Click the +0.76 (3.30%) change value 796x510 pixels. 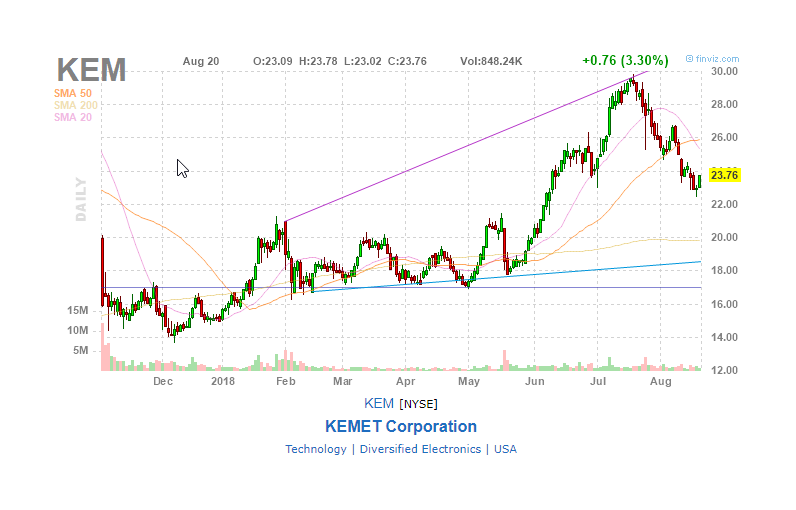tap(625, 60)
